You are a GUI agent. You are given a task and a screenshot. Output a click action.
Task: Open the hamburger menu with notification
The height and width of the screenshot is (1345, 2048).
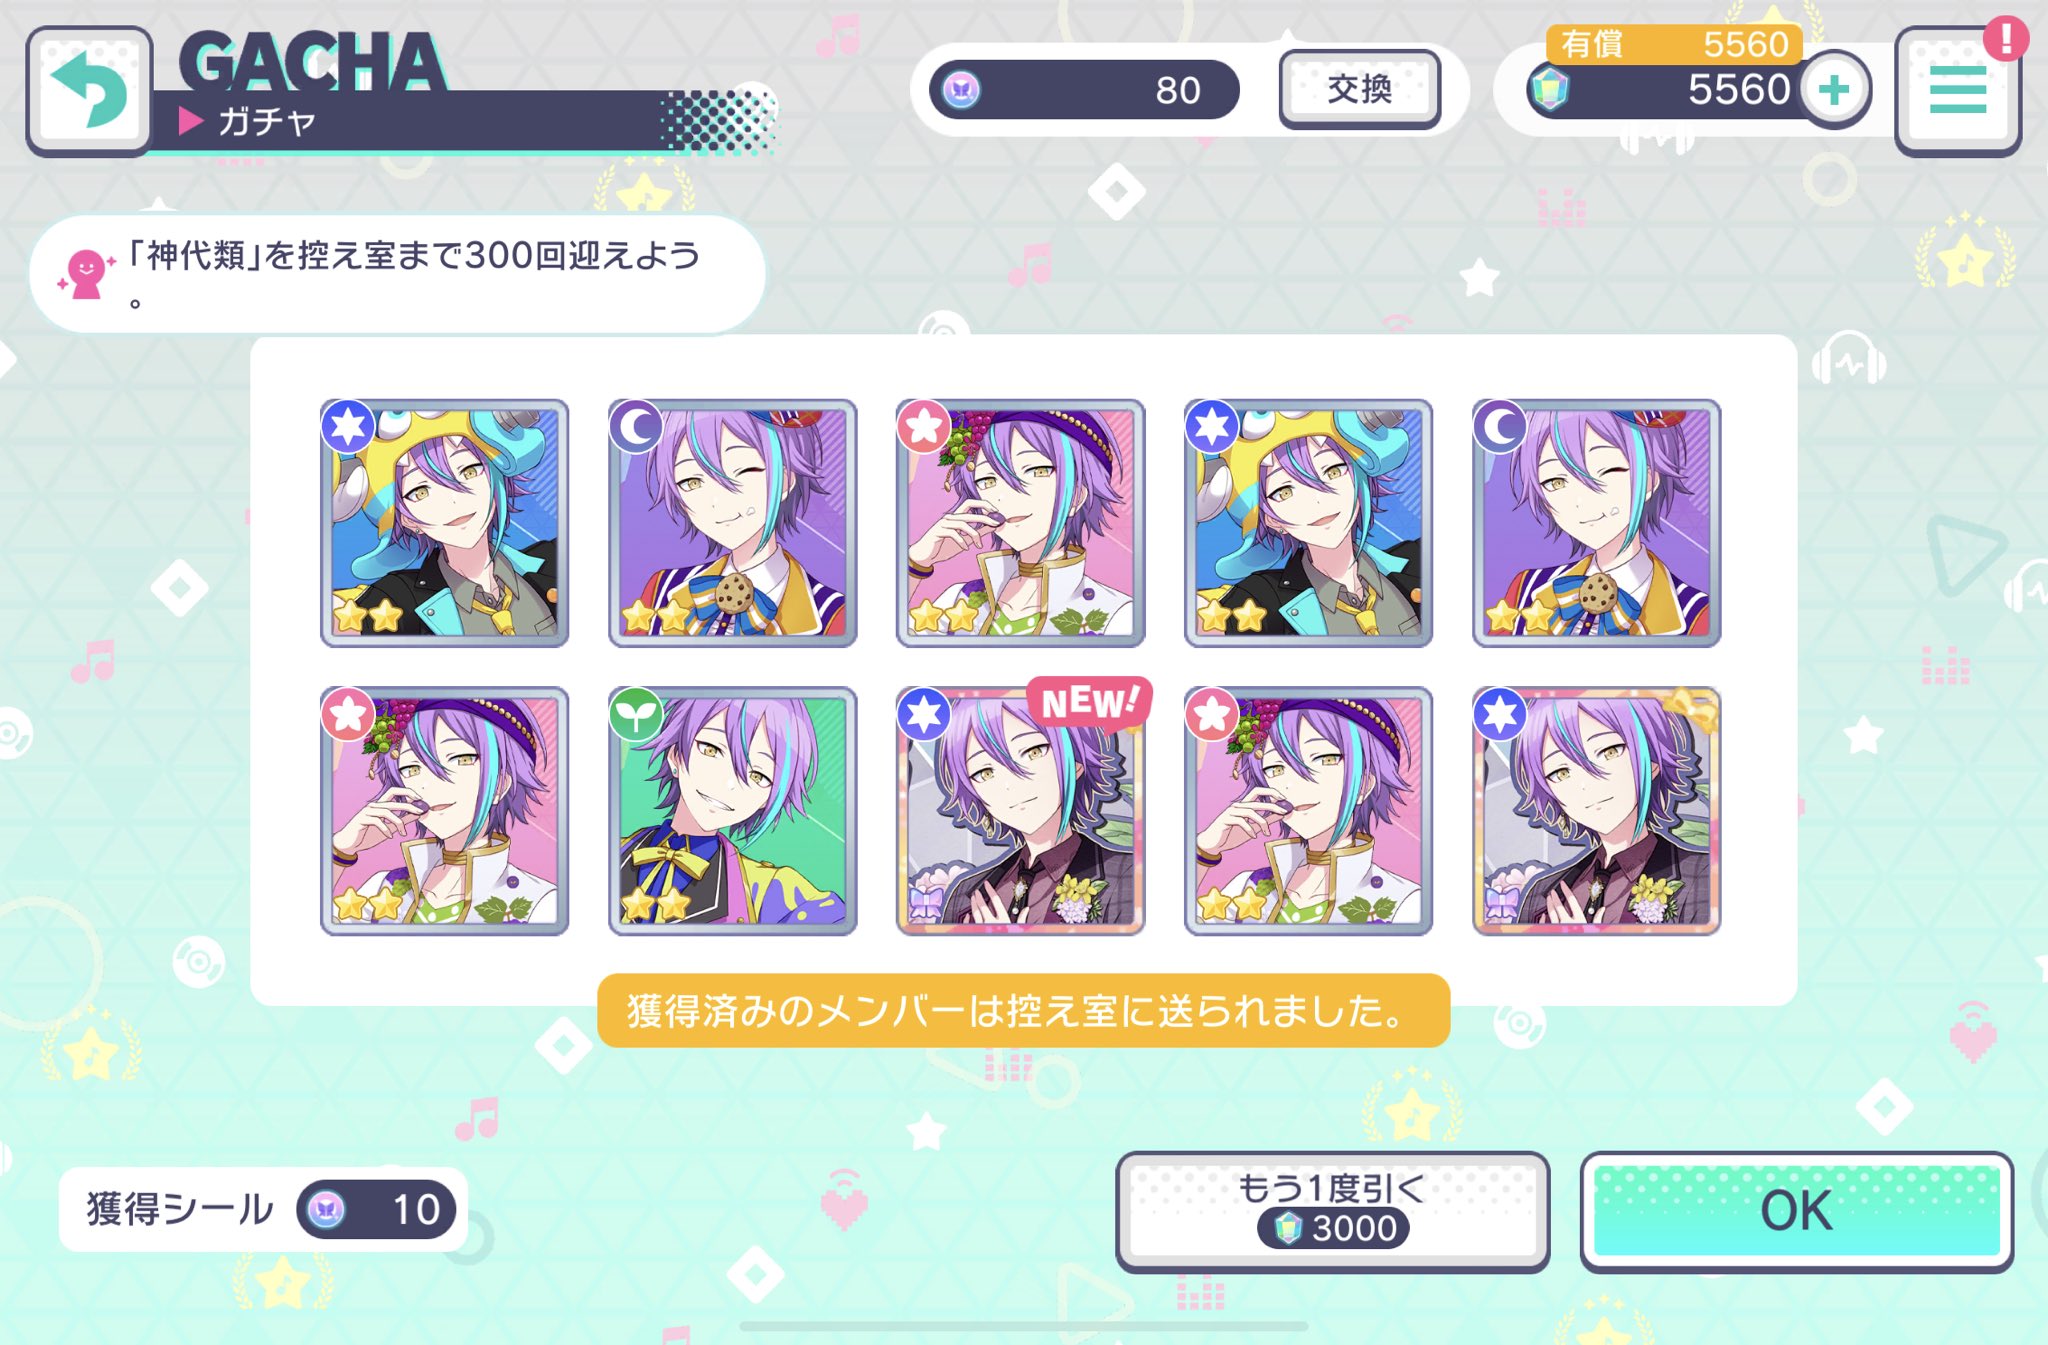[1957, 91]
